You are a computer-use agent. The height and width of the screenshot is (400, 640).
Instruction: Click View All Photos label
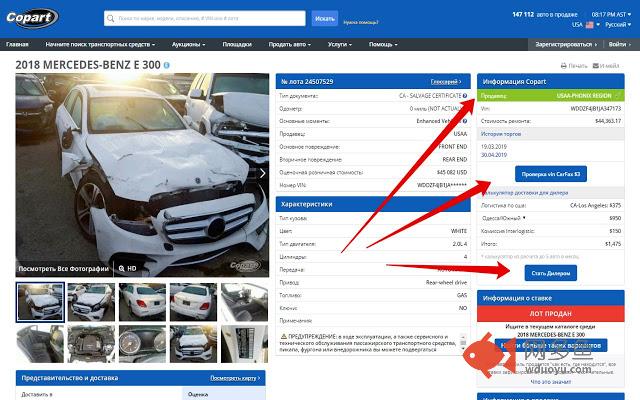[x=63, y=269]
